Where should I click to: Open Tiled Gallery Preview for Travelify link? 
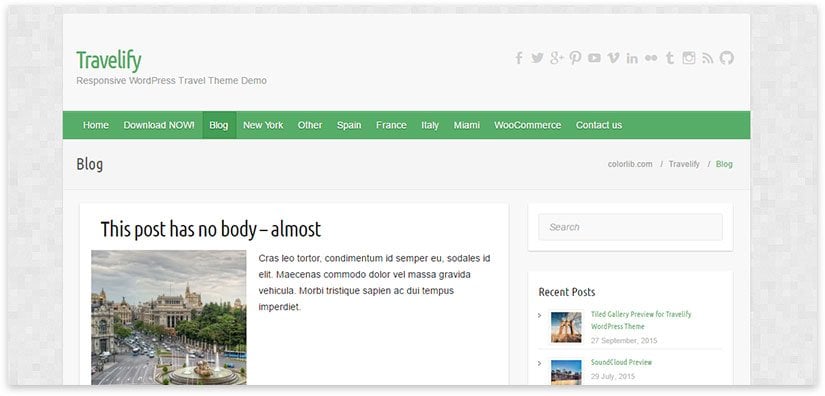pos(641,320)
